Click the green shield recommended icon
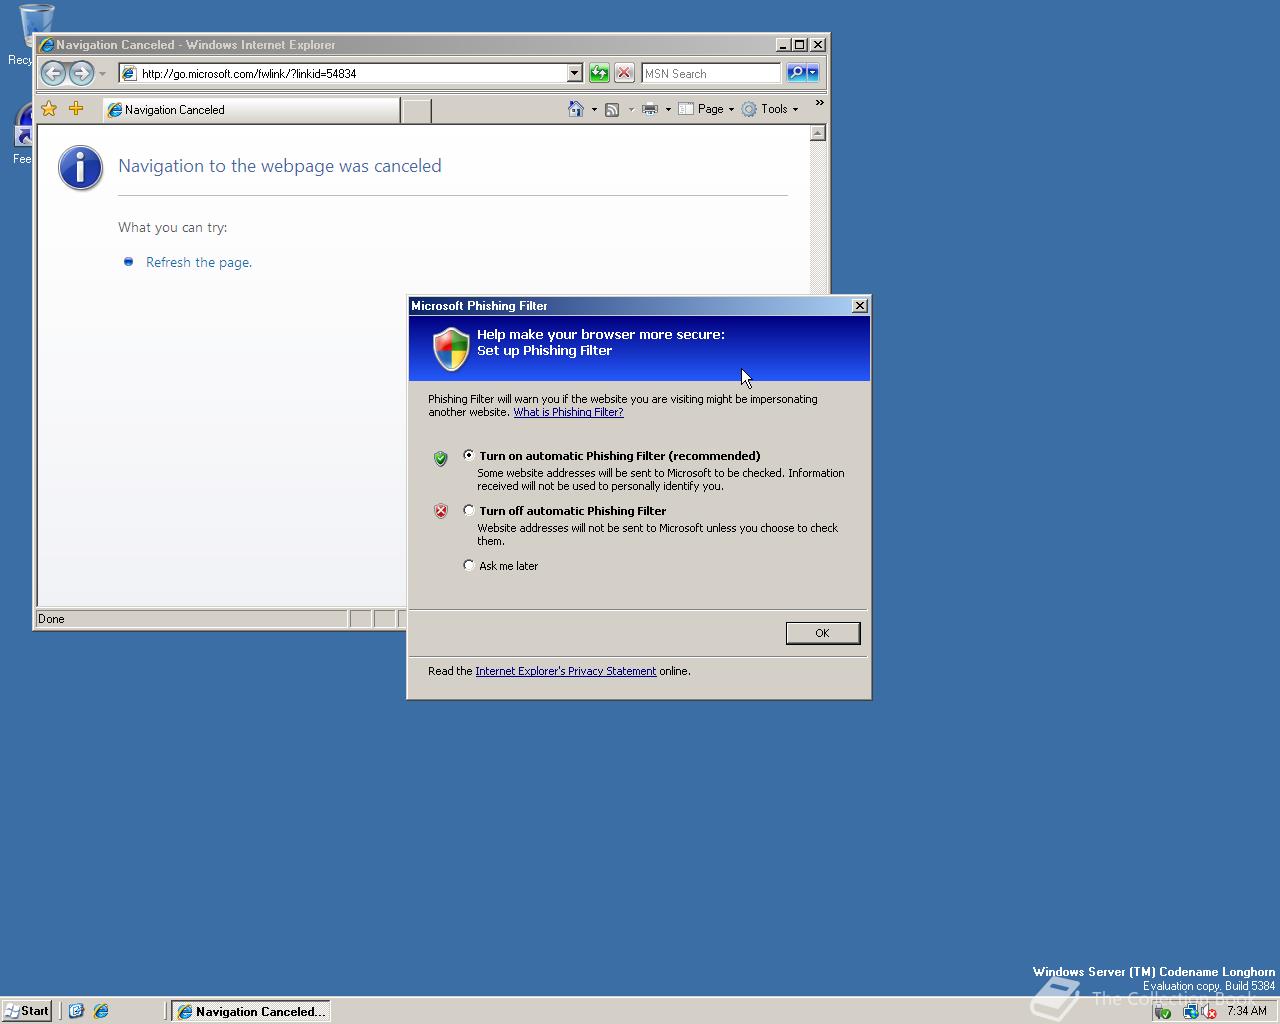Screen dimensions: 1280x1024 click(x=440, y=458)
